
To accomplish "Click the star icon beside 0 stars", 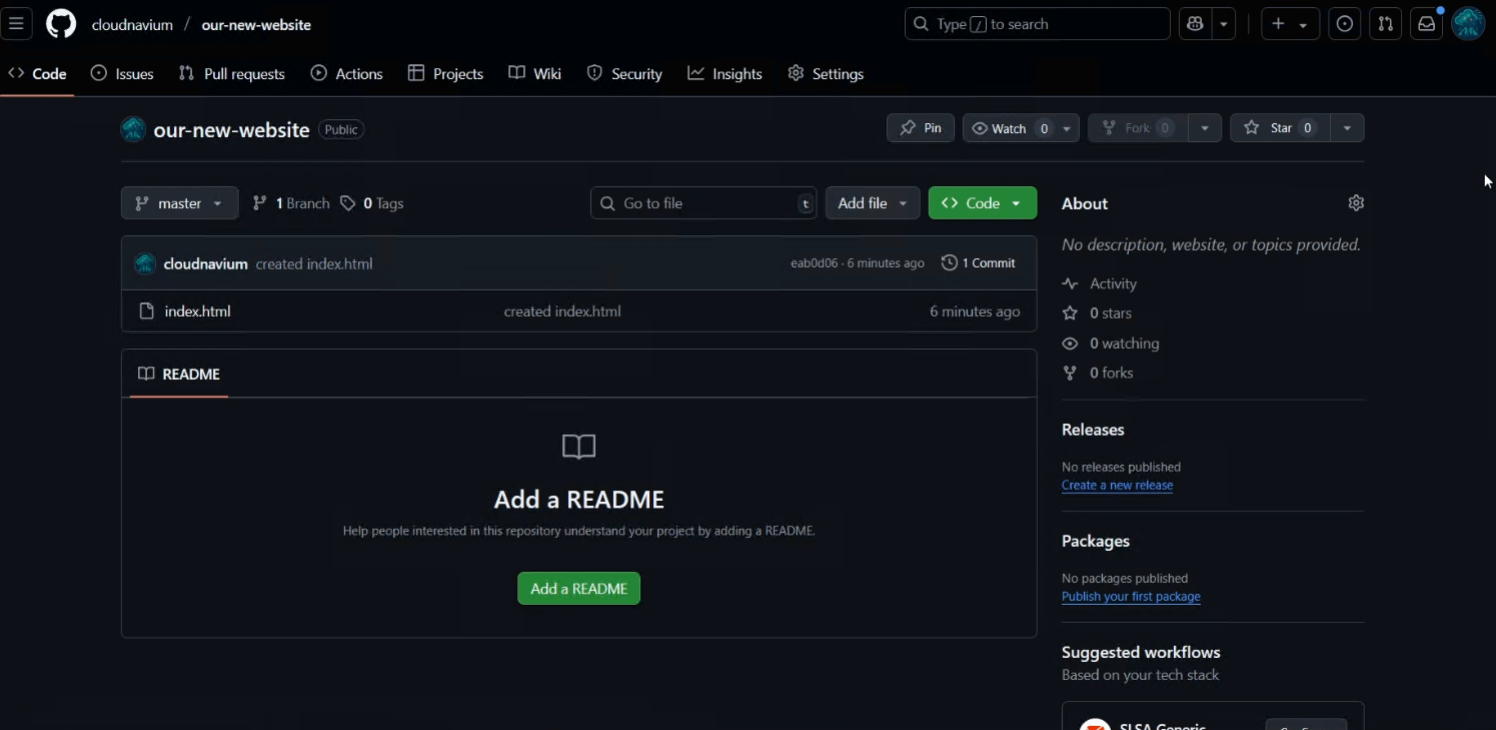I will point(1070,313).
